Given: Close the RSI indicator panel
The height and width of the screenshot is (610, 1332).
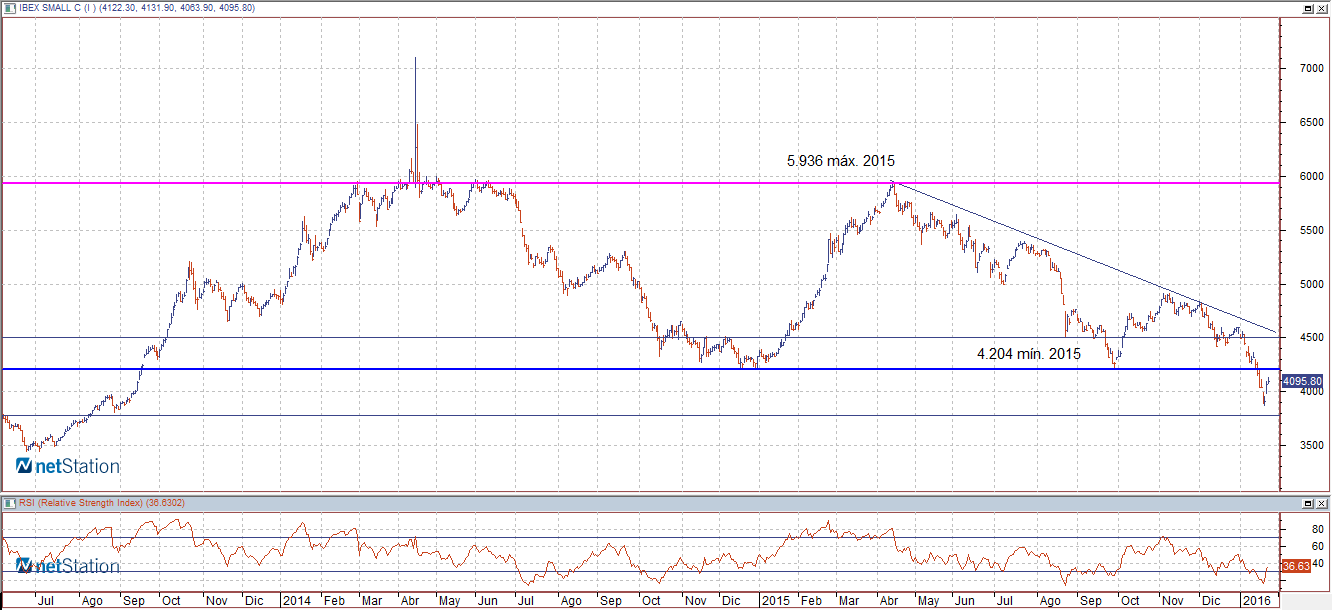Looking at the screenshot, I should 1321,502.
